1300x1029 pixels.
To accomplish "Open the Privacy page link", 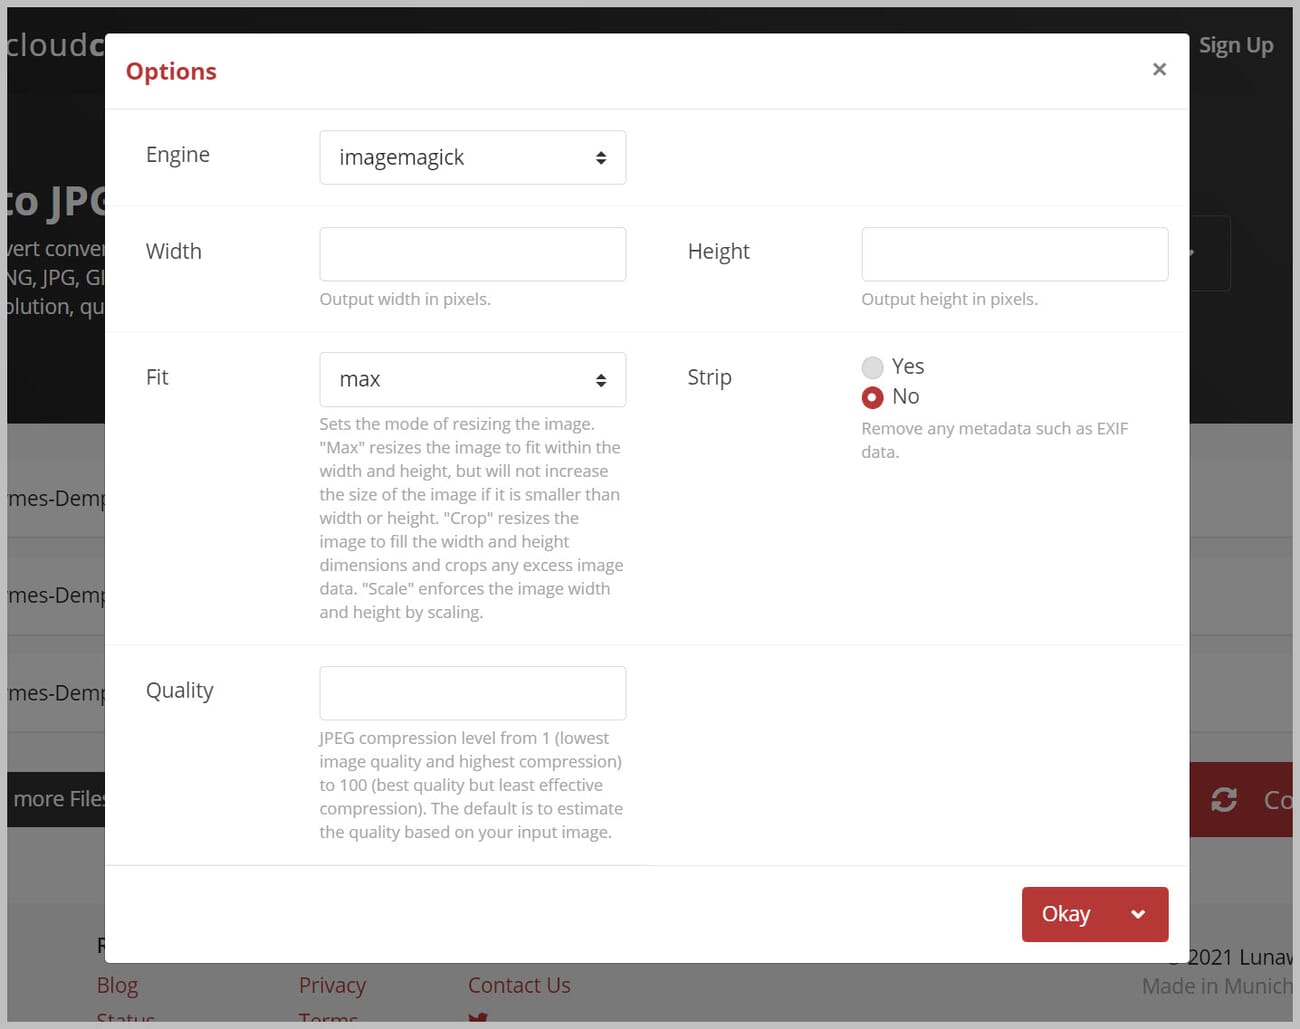I will [331, 985].
